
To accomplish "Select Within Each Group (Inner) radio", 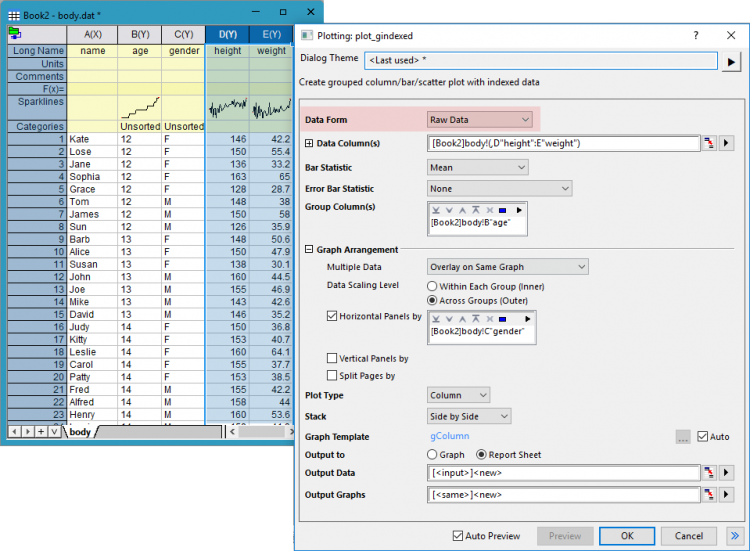I will point(432,286).
